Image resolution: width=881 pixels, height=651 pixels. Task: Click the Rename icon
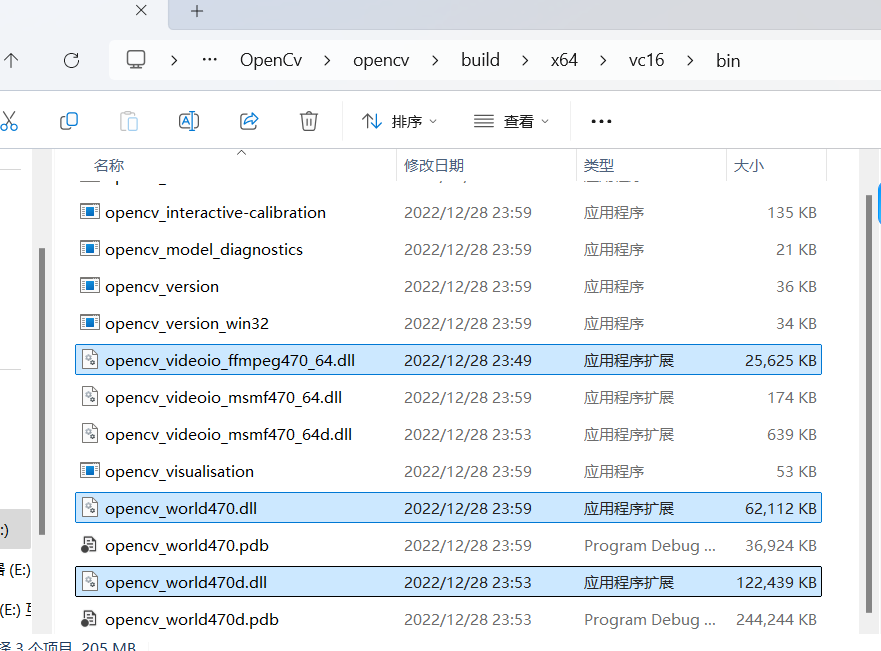point(189,121)
